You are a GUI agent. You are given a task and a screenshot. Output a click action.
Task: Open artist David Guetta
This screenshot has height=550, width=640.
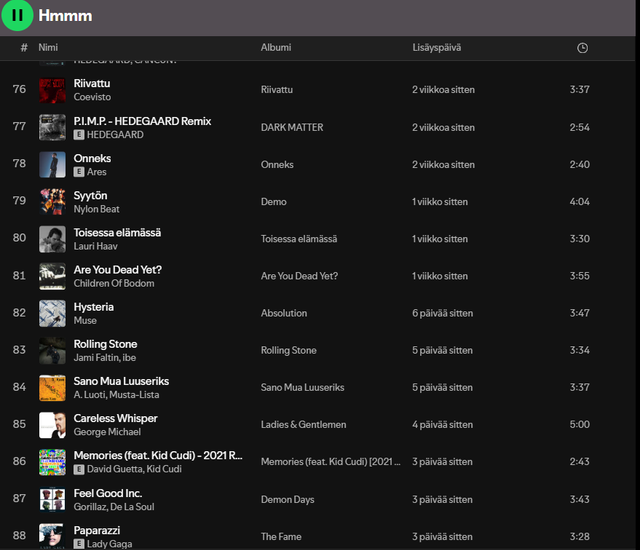coord(115,469)
